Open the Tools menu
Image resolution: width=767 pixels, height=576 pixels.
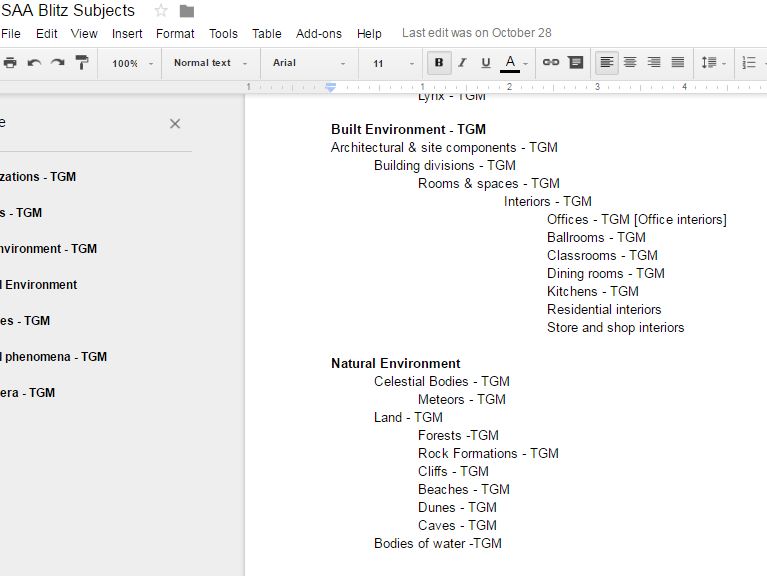point(223,34)
